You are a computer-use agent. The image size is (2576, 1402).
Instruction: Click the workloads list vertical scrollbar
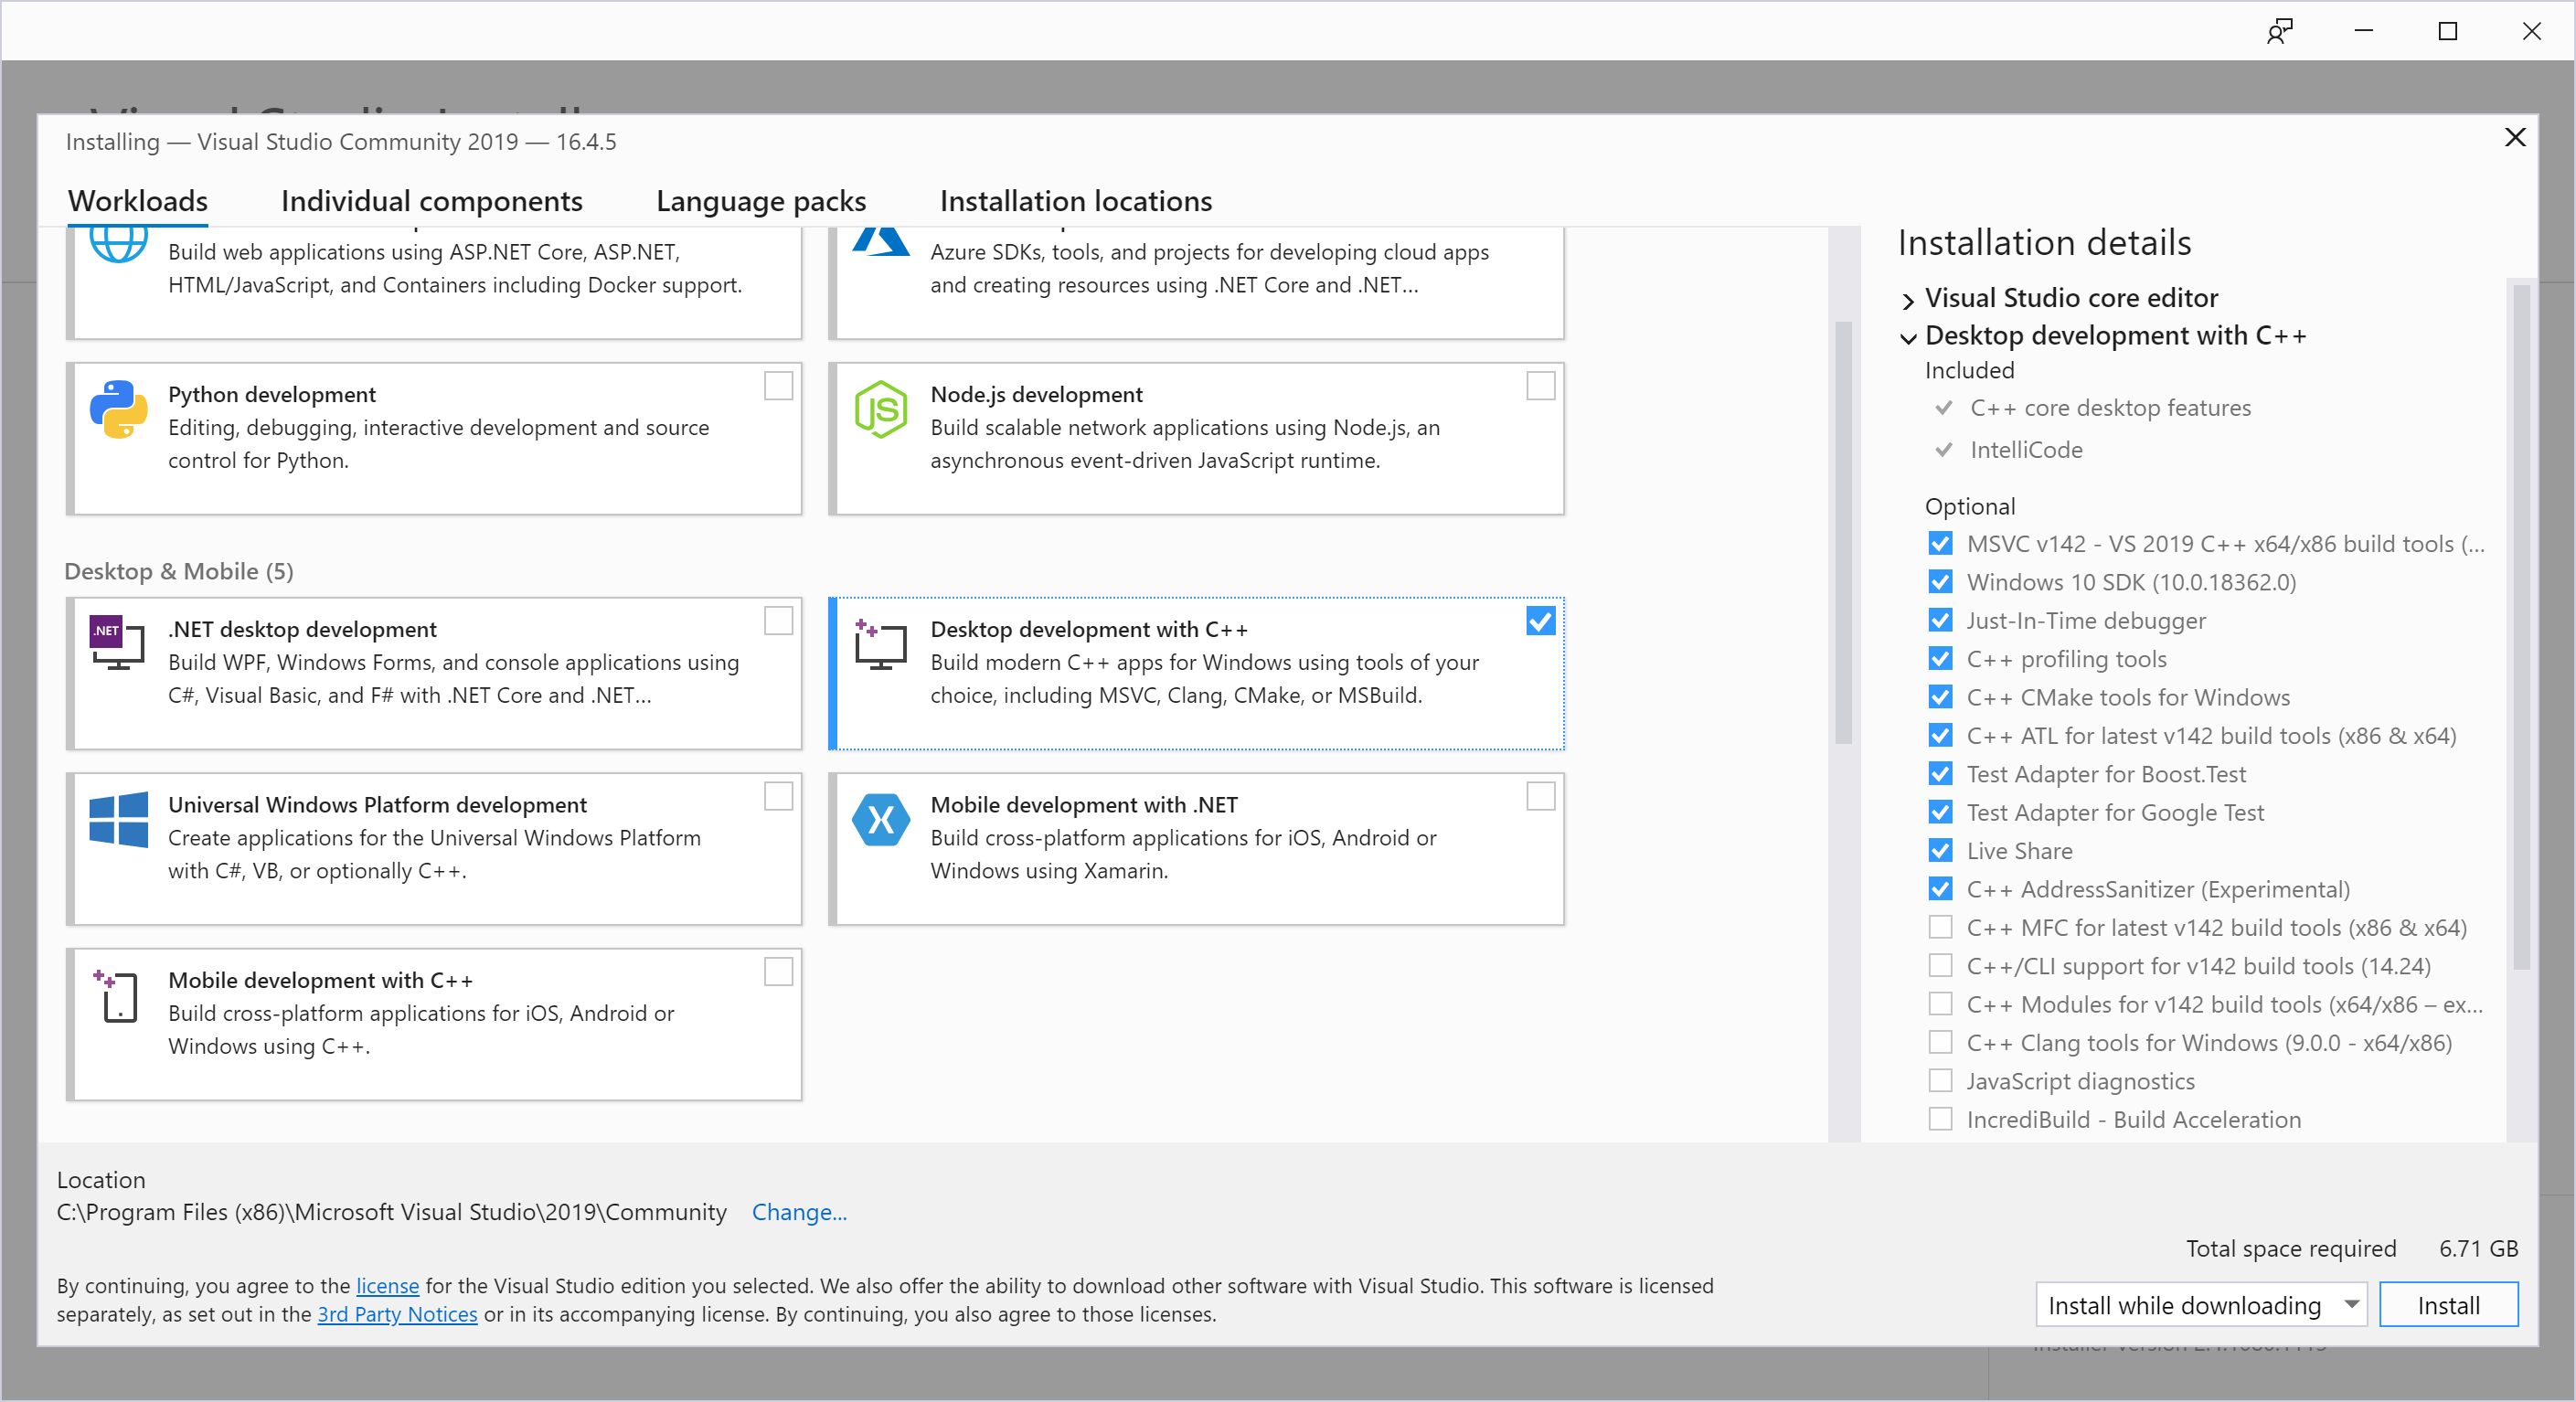click(1843, 532)
